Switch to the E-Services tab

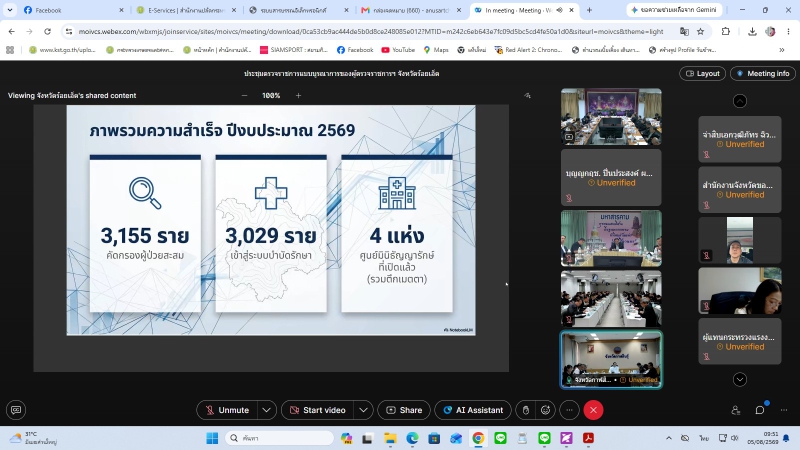coord(186,10)
